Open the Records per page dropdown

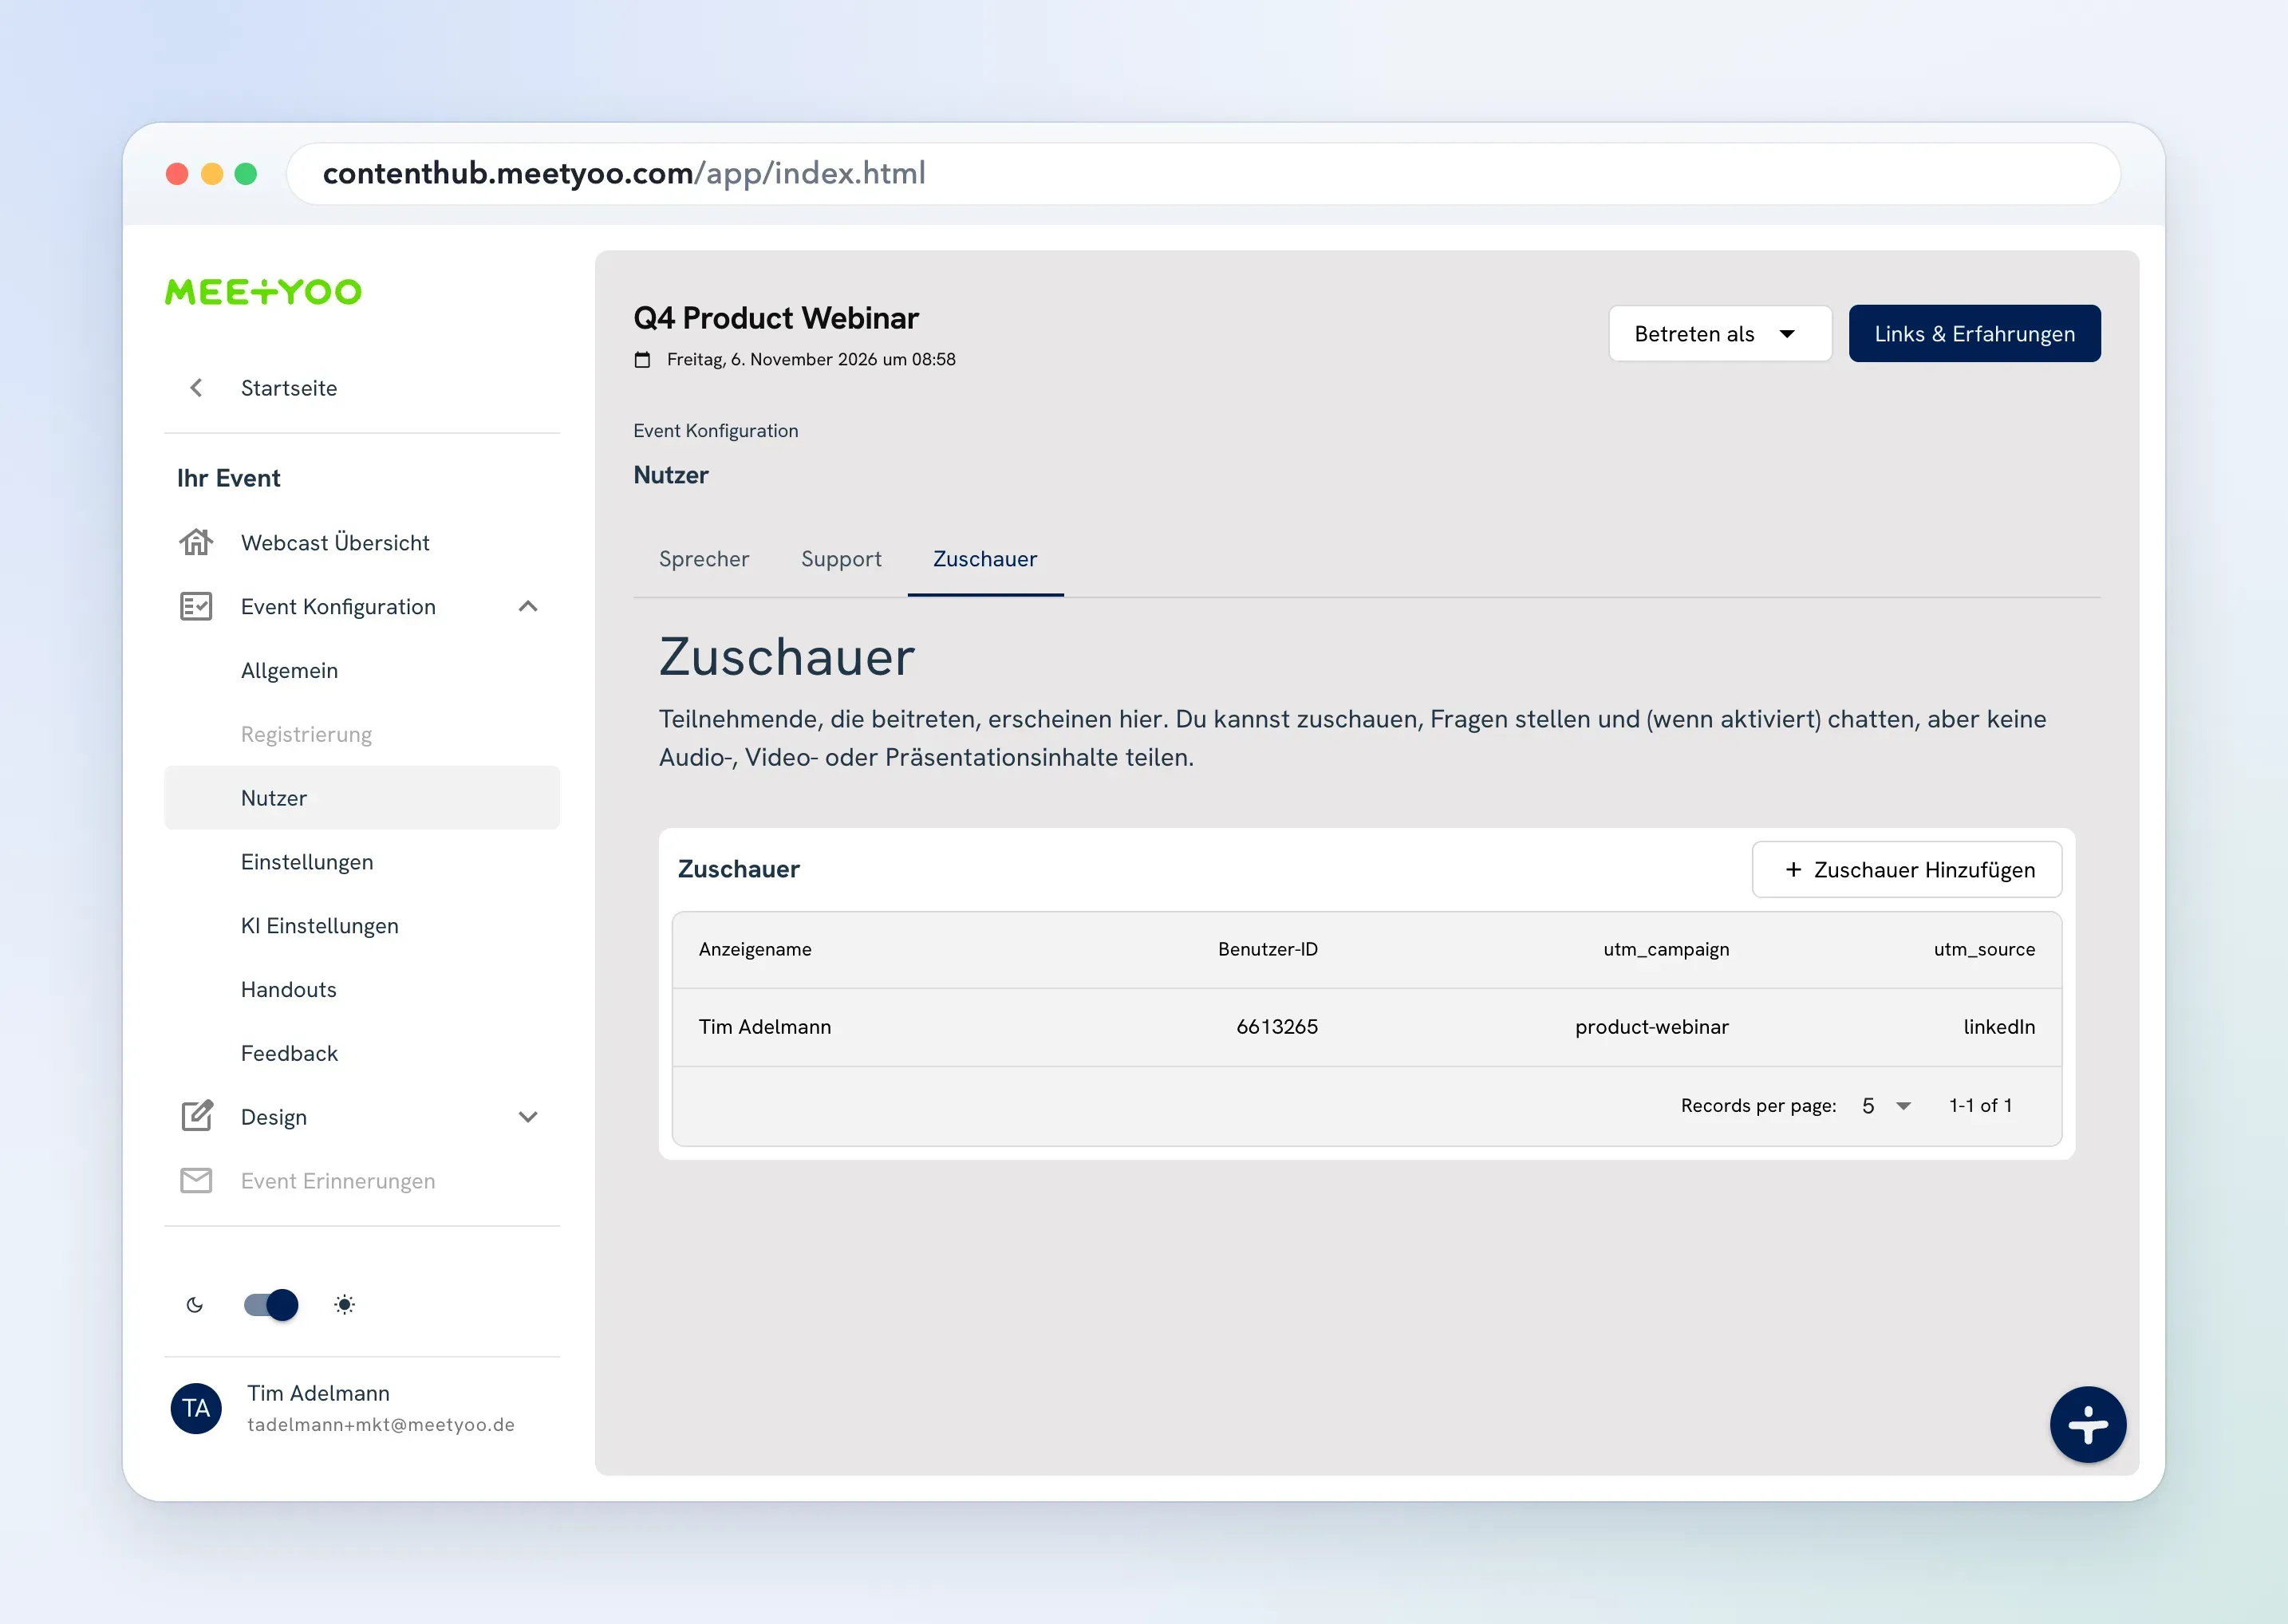point(1886,1105)
